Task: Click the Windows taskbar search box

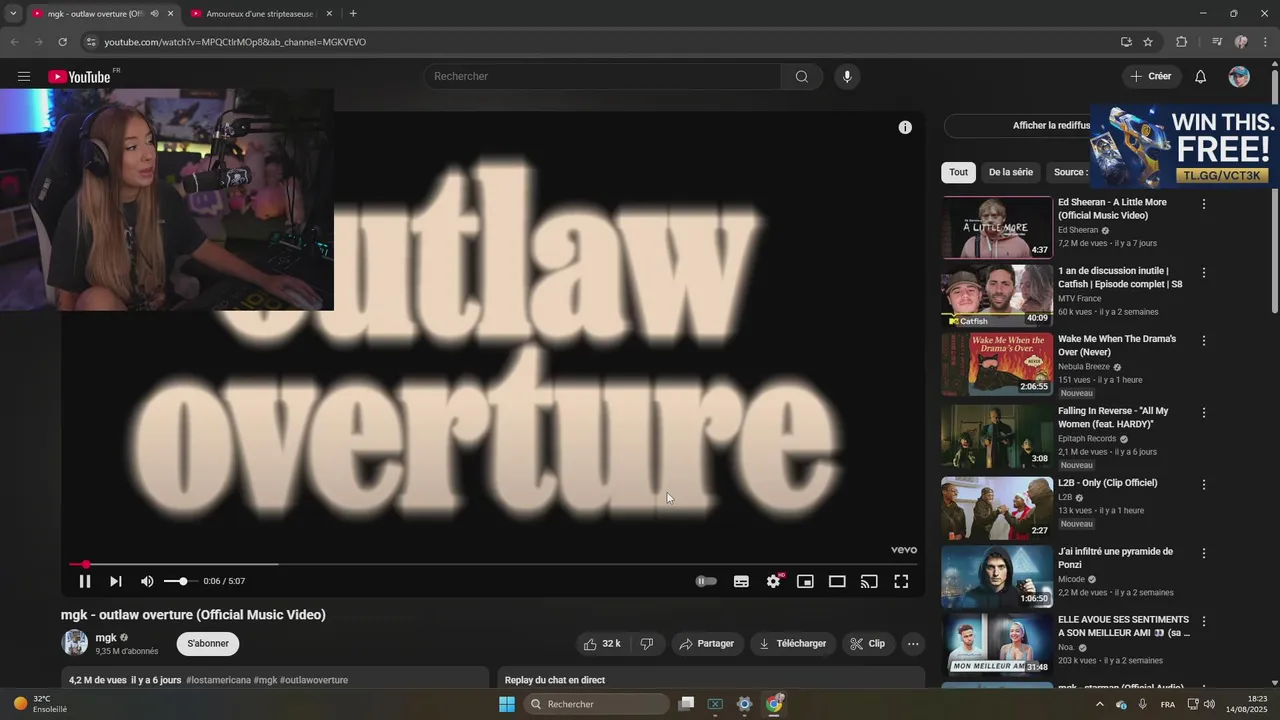Action: point(597,704)
